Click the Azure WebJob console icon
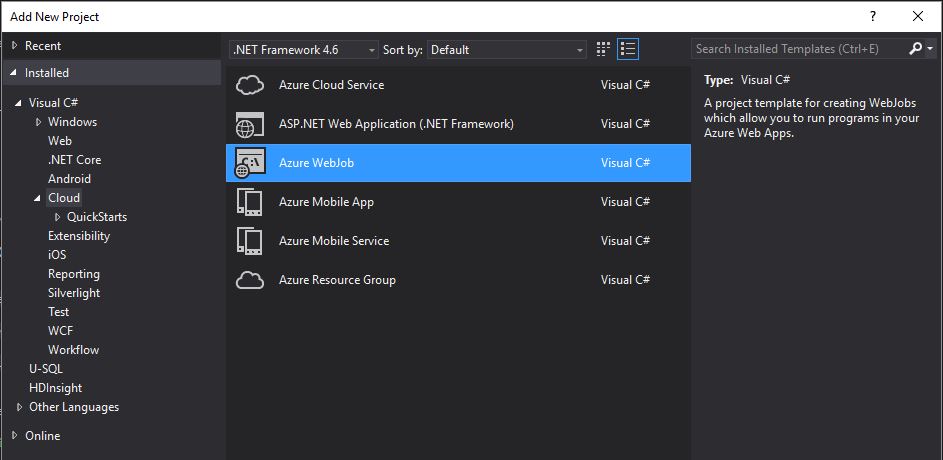 (x=250, y=163)
